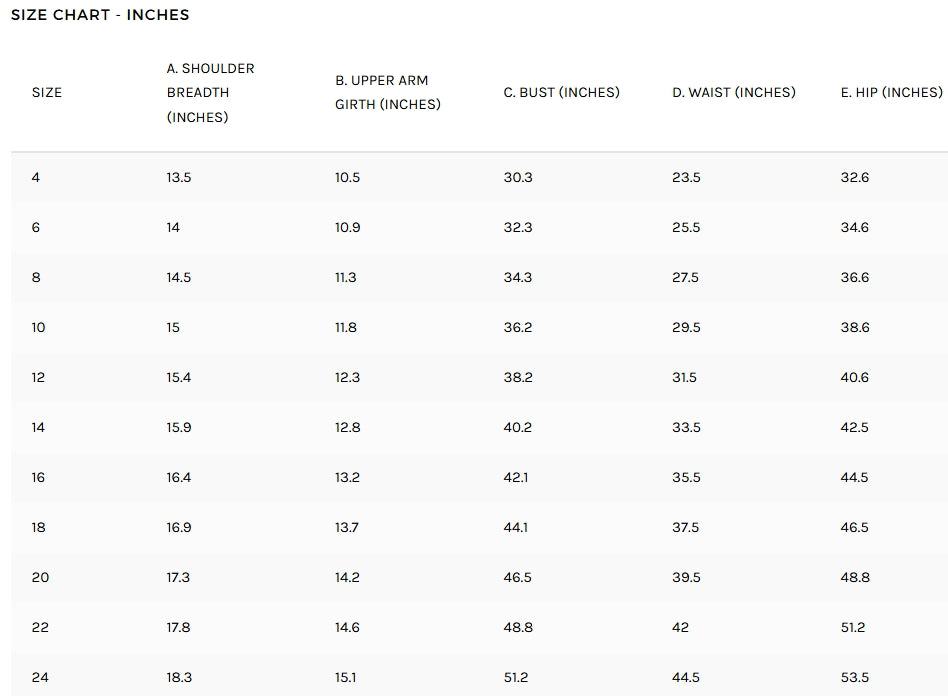Screen dimensions: 948x696
Task: Click the SIZE column header
Action: [47, 92]
